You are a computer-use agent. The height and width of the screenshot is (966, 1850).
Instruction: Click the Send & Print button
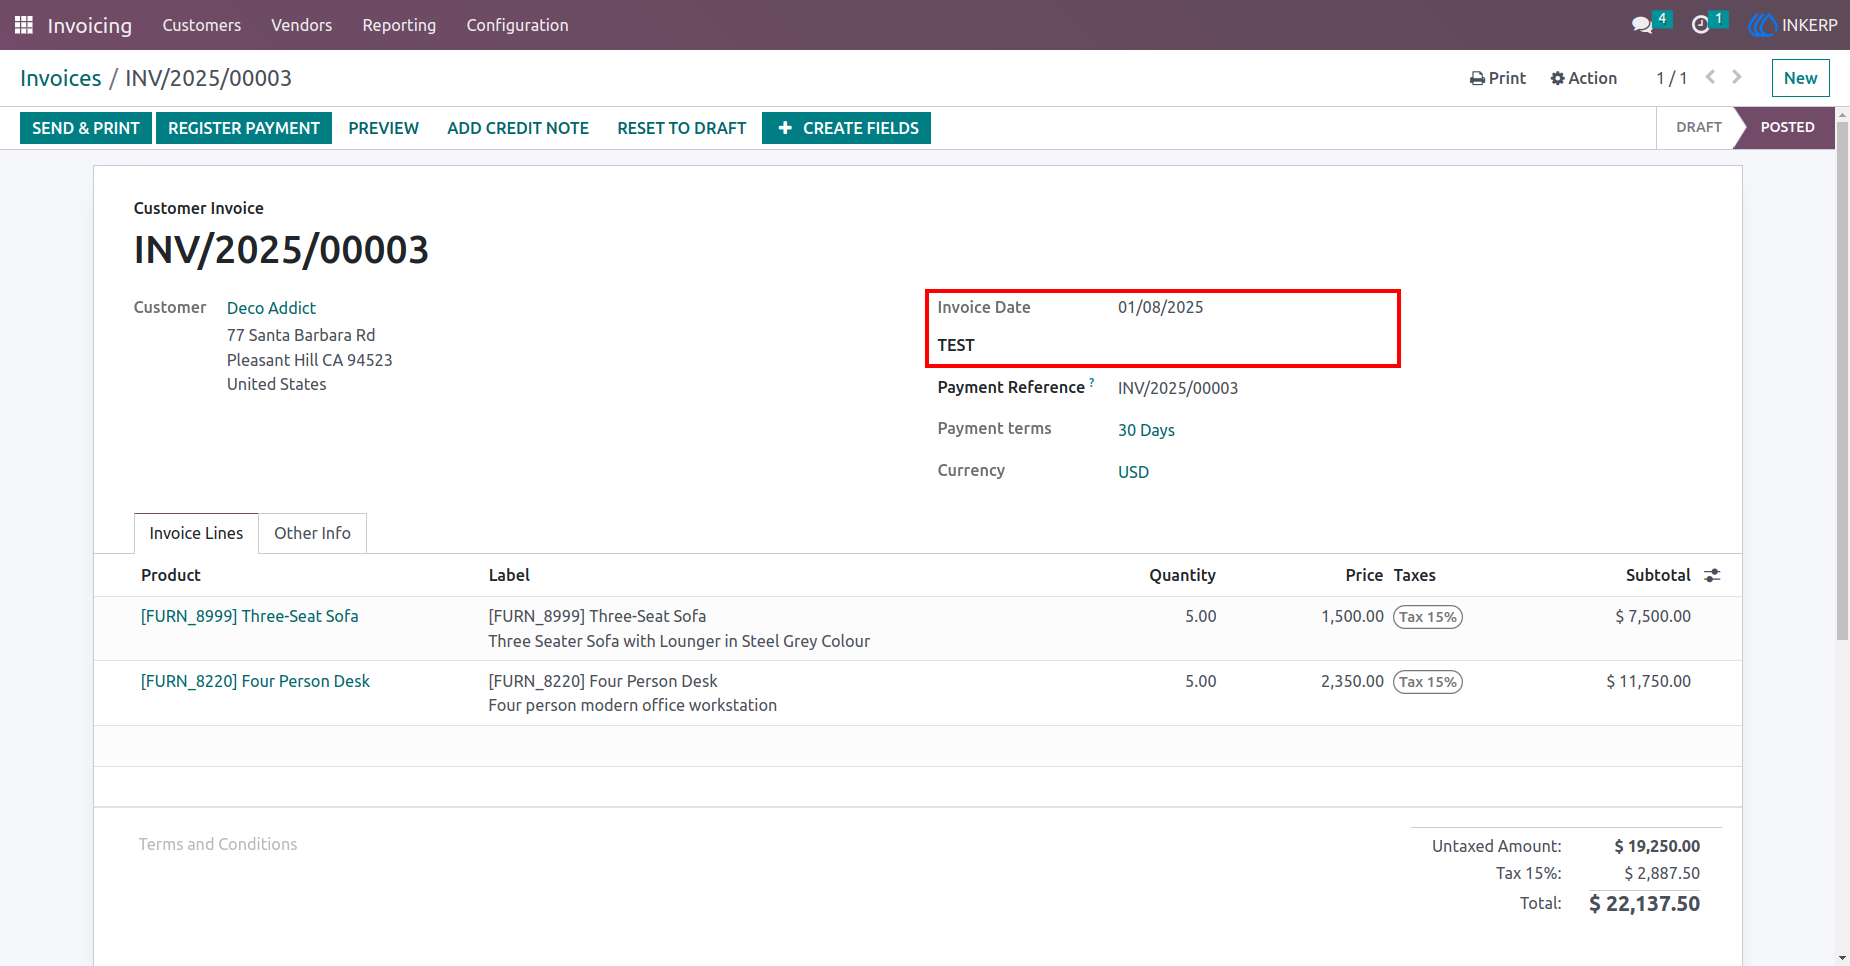point(86,128)
